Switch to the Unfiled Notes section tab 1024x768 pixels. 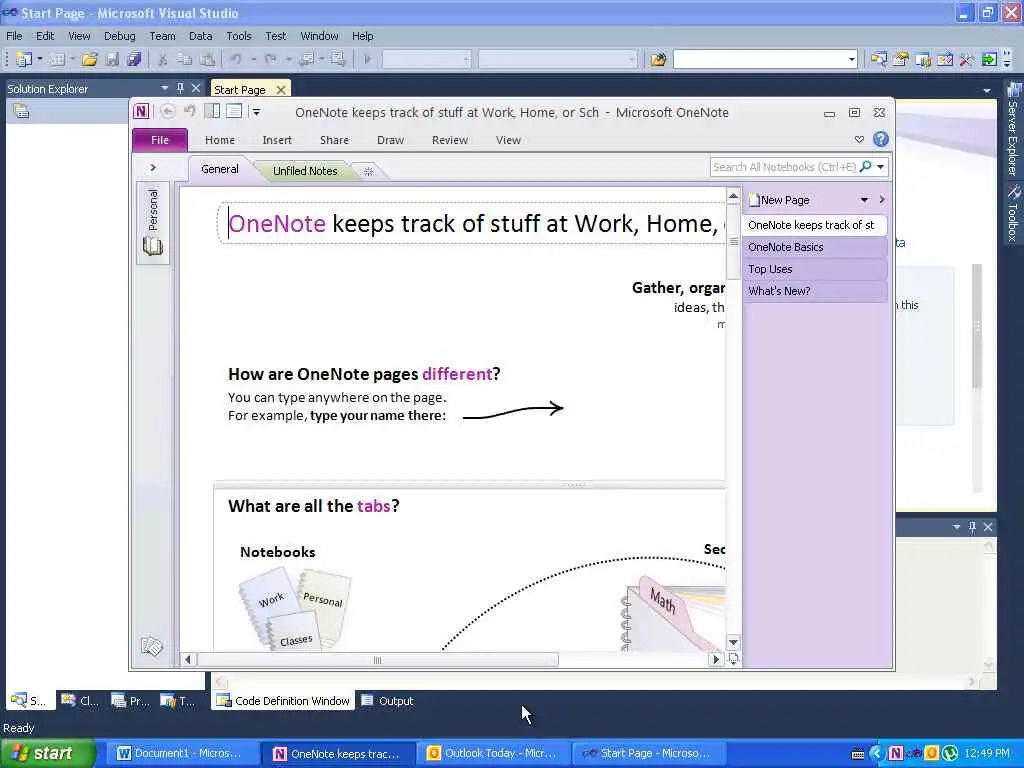(x=305, y=171)
